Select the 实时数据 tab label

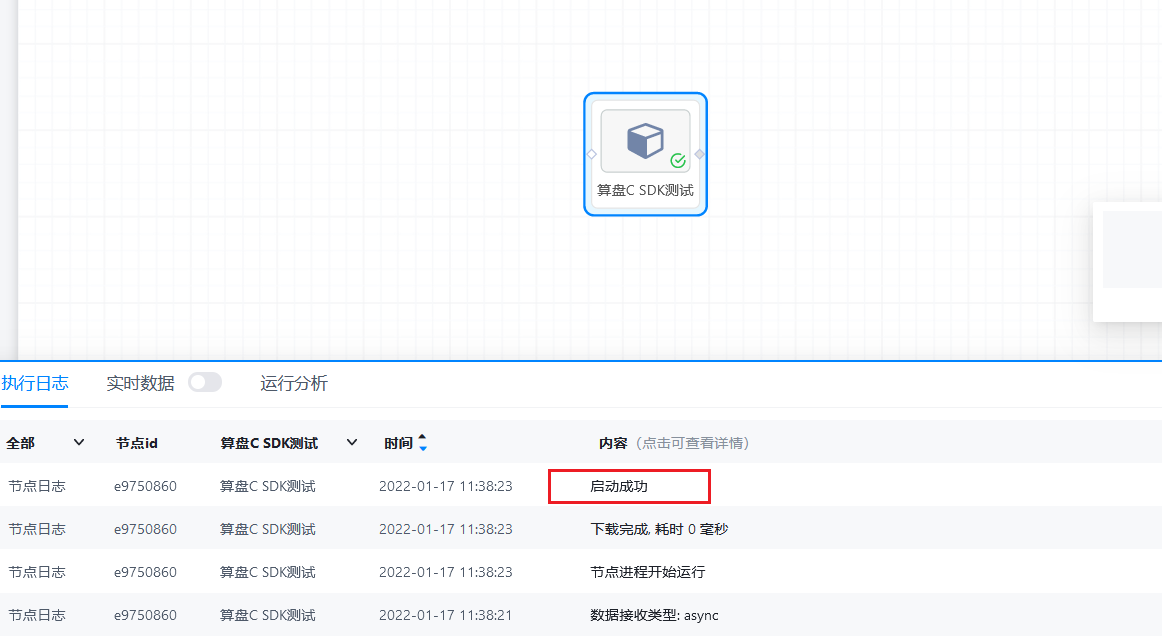[140, 383]
